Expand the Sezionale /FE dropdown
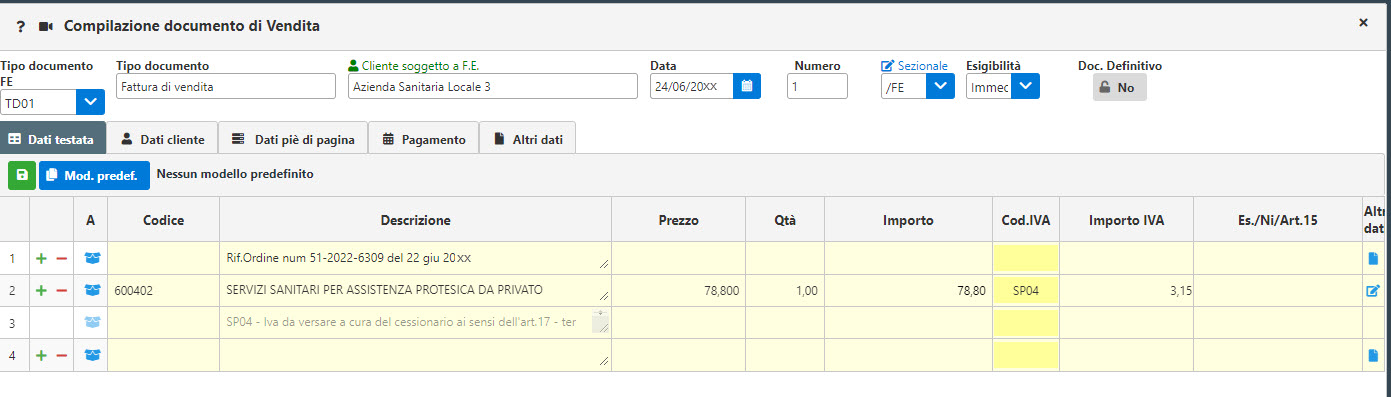Viewport: 1391px width, 397px height. (x=941, y=87)
